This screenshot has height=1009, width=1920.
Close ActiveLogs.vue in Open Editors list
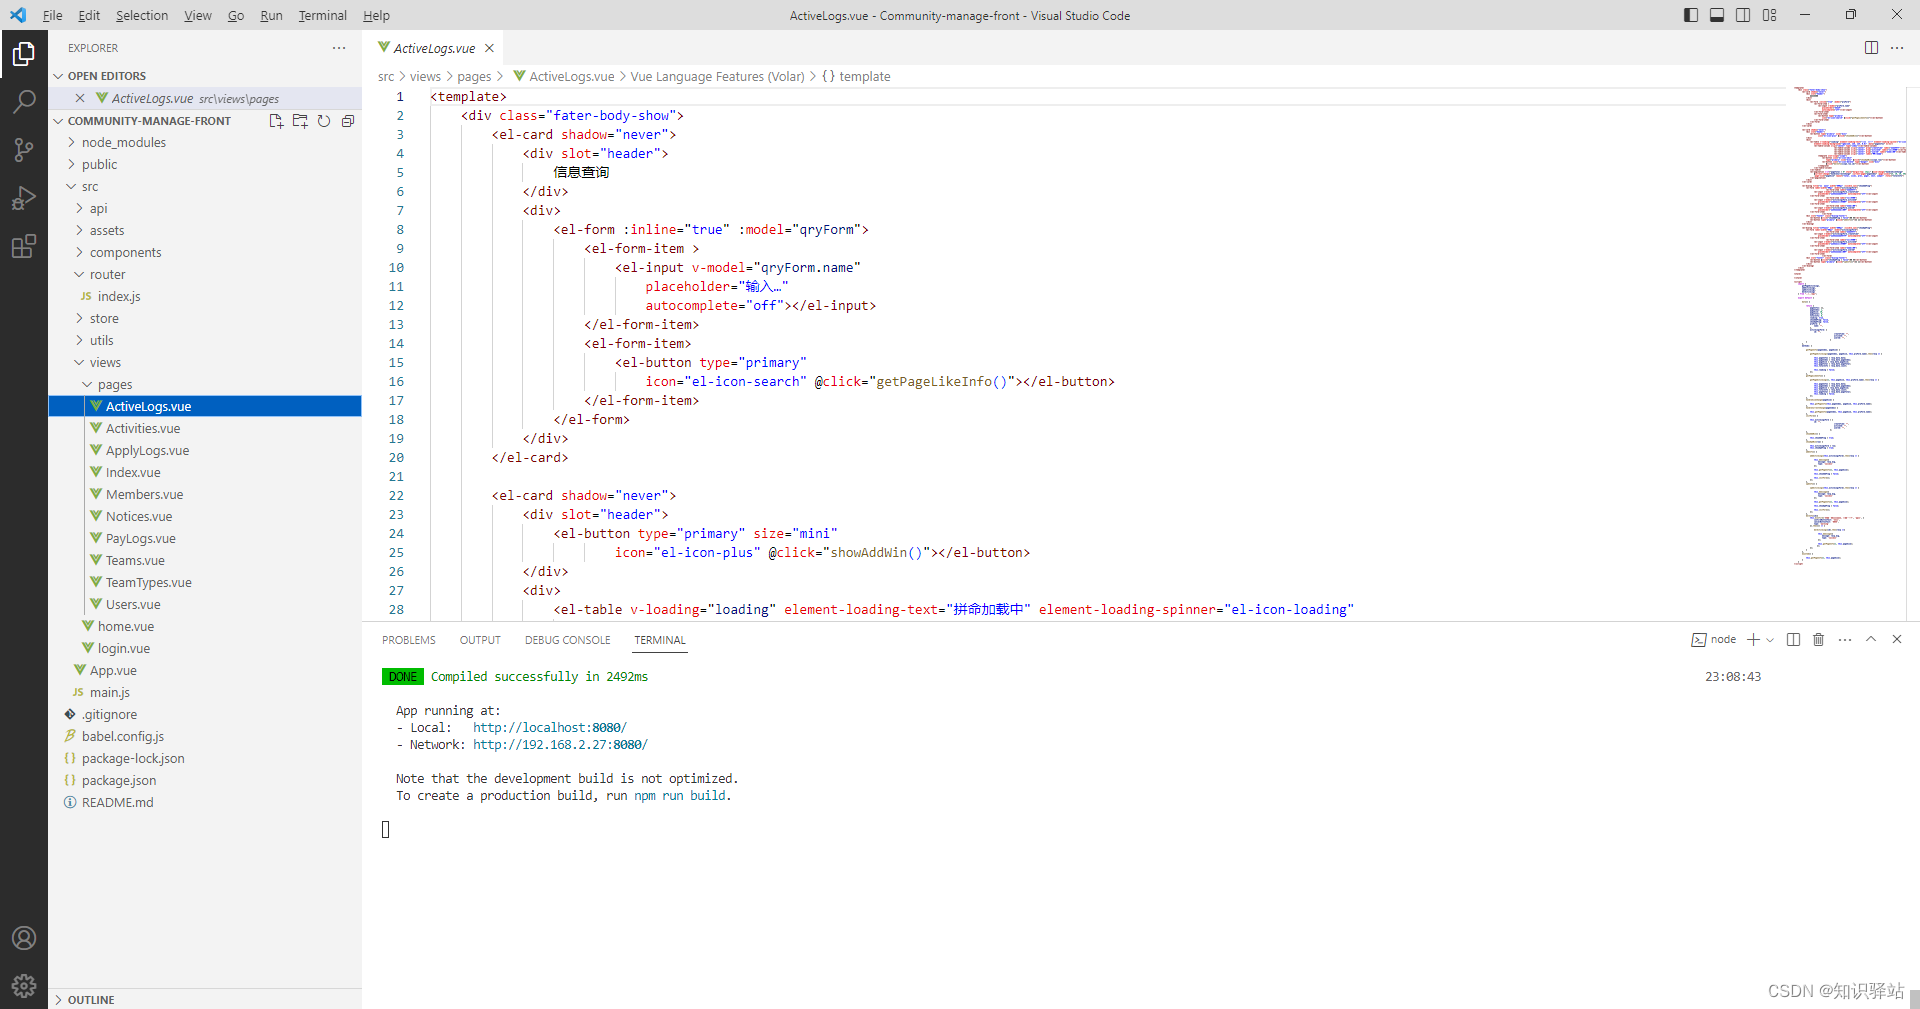point(80,98)
